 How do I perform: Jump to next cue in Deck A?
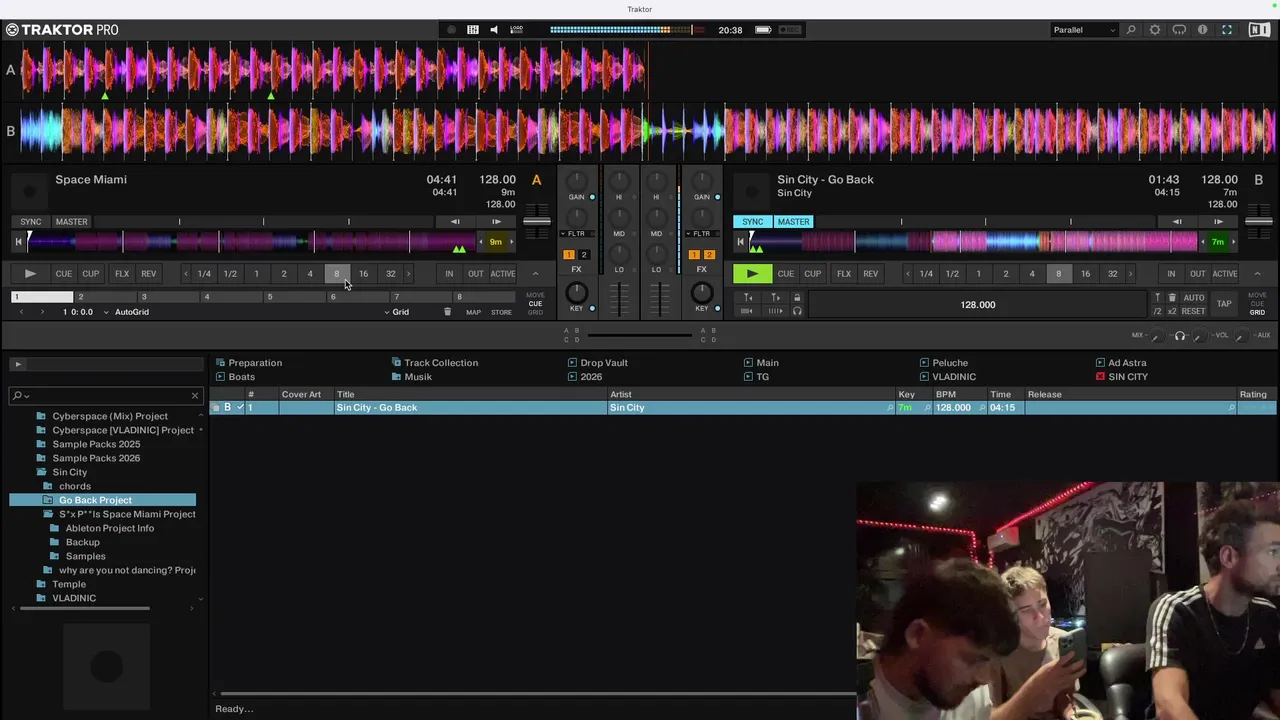[x=42, y=312]
